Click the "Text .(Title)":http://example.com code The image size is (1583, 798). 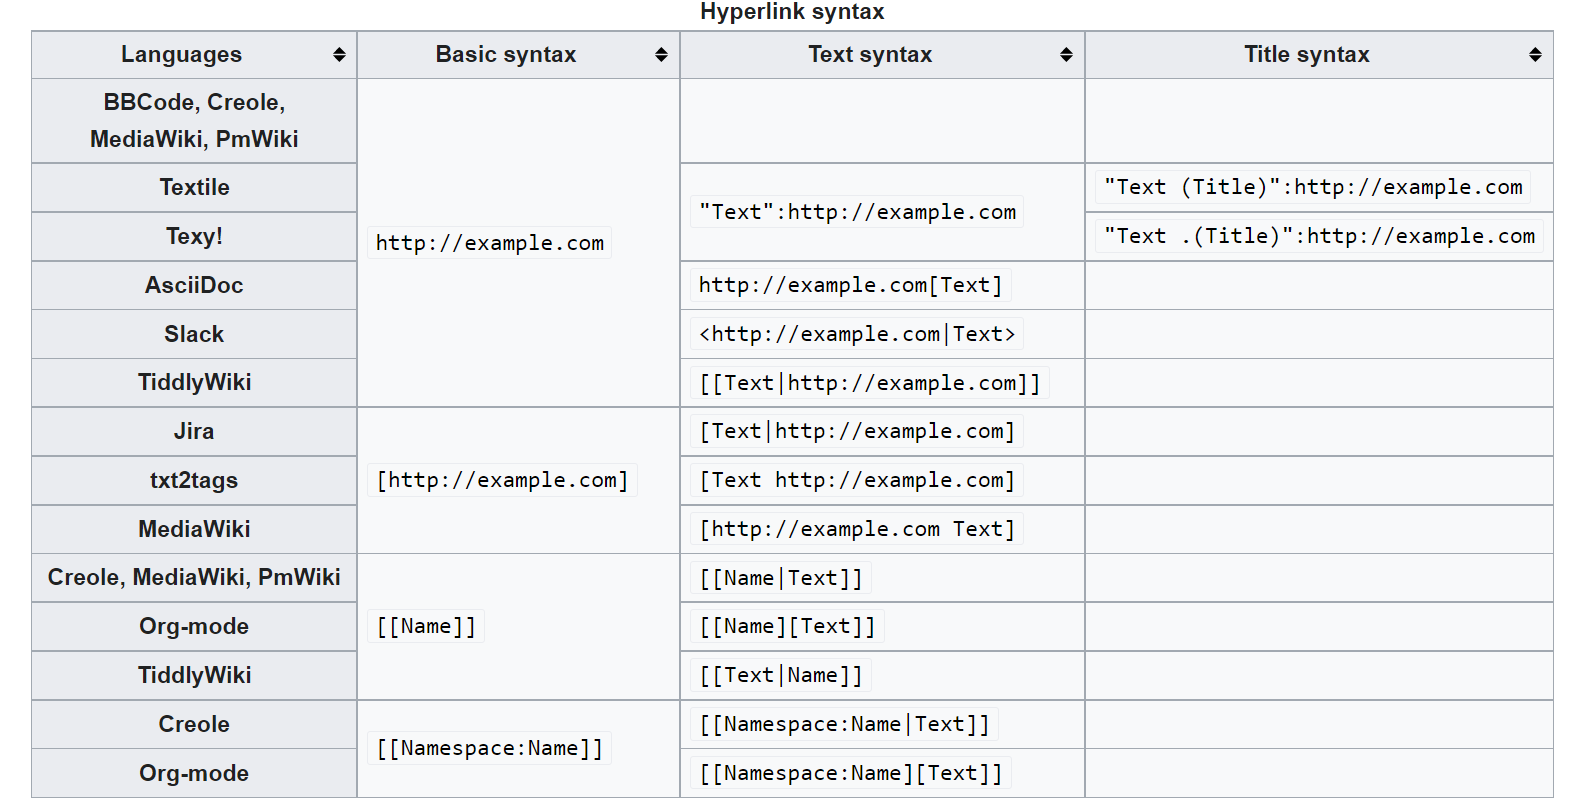coord(1320,237)
